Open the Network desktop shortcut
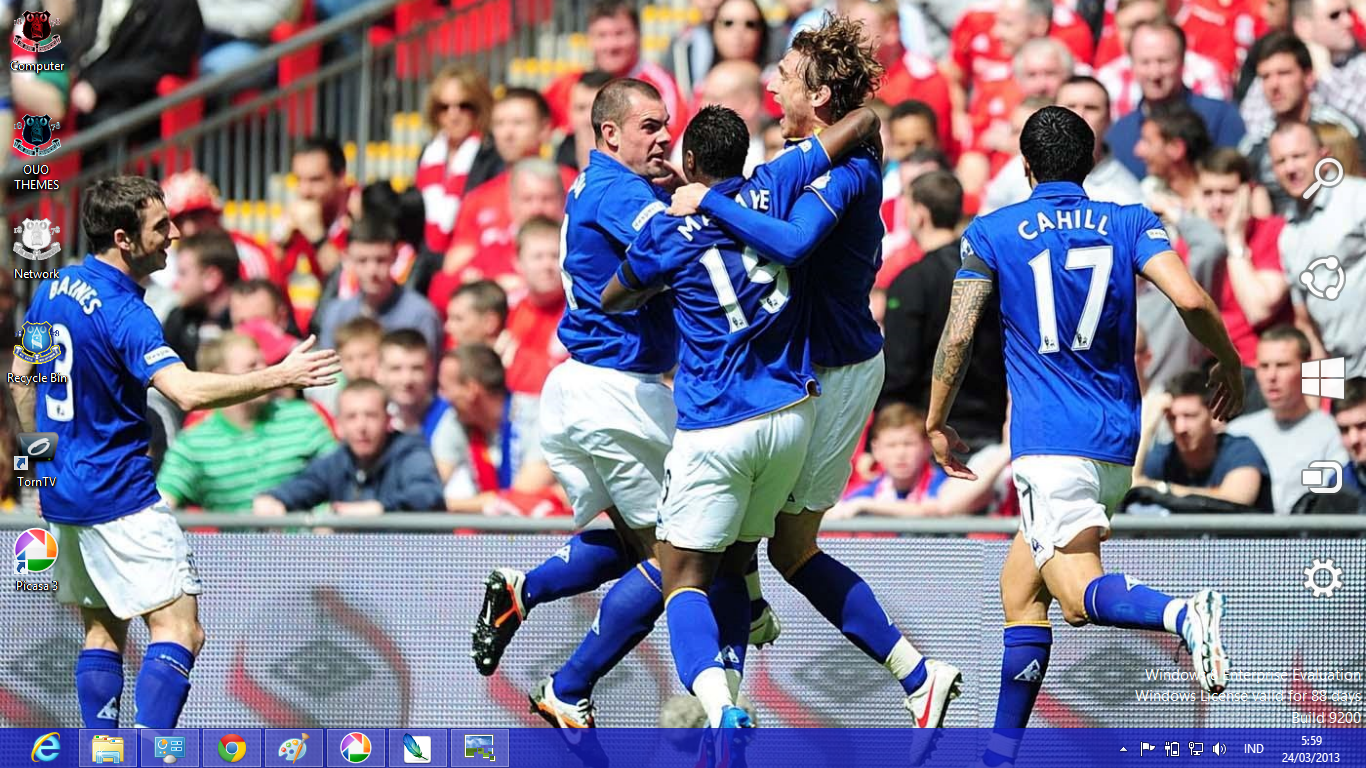1366x768 pixels. [36, 238]
